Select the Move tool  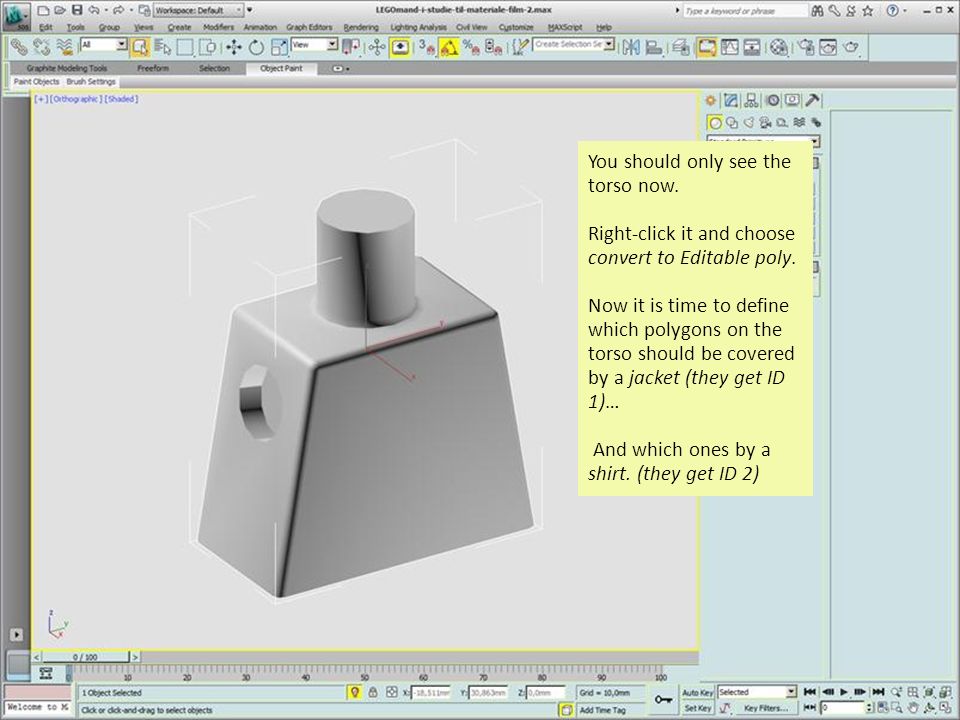coord(233,47)
